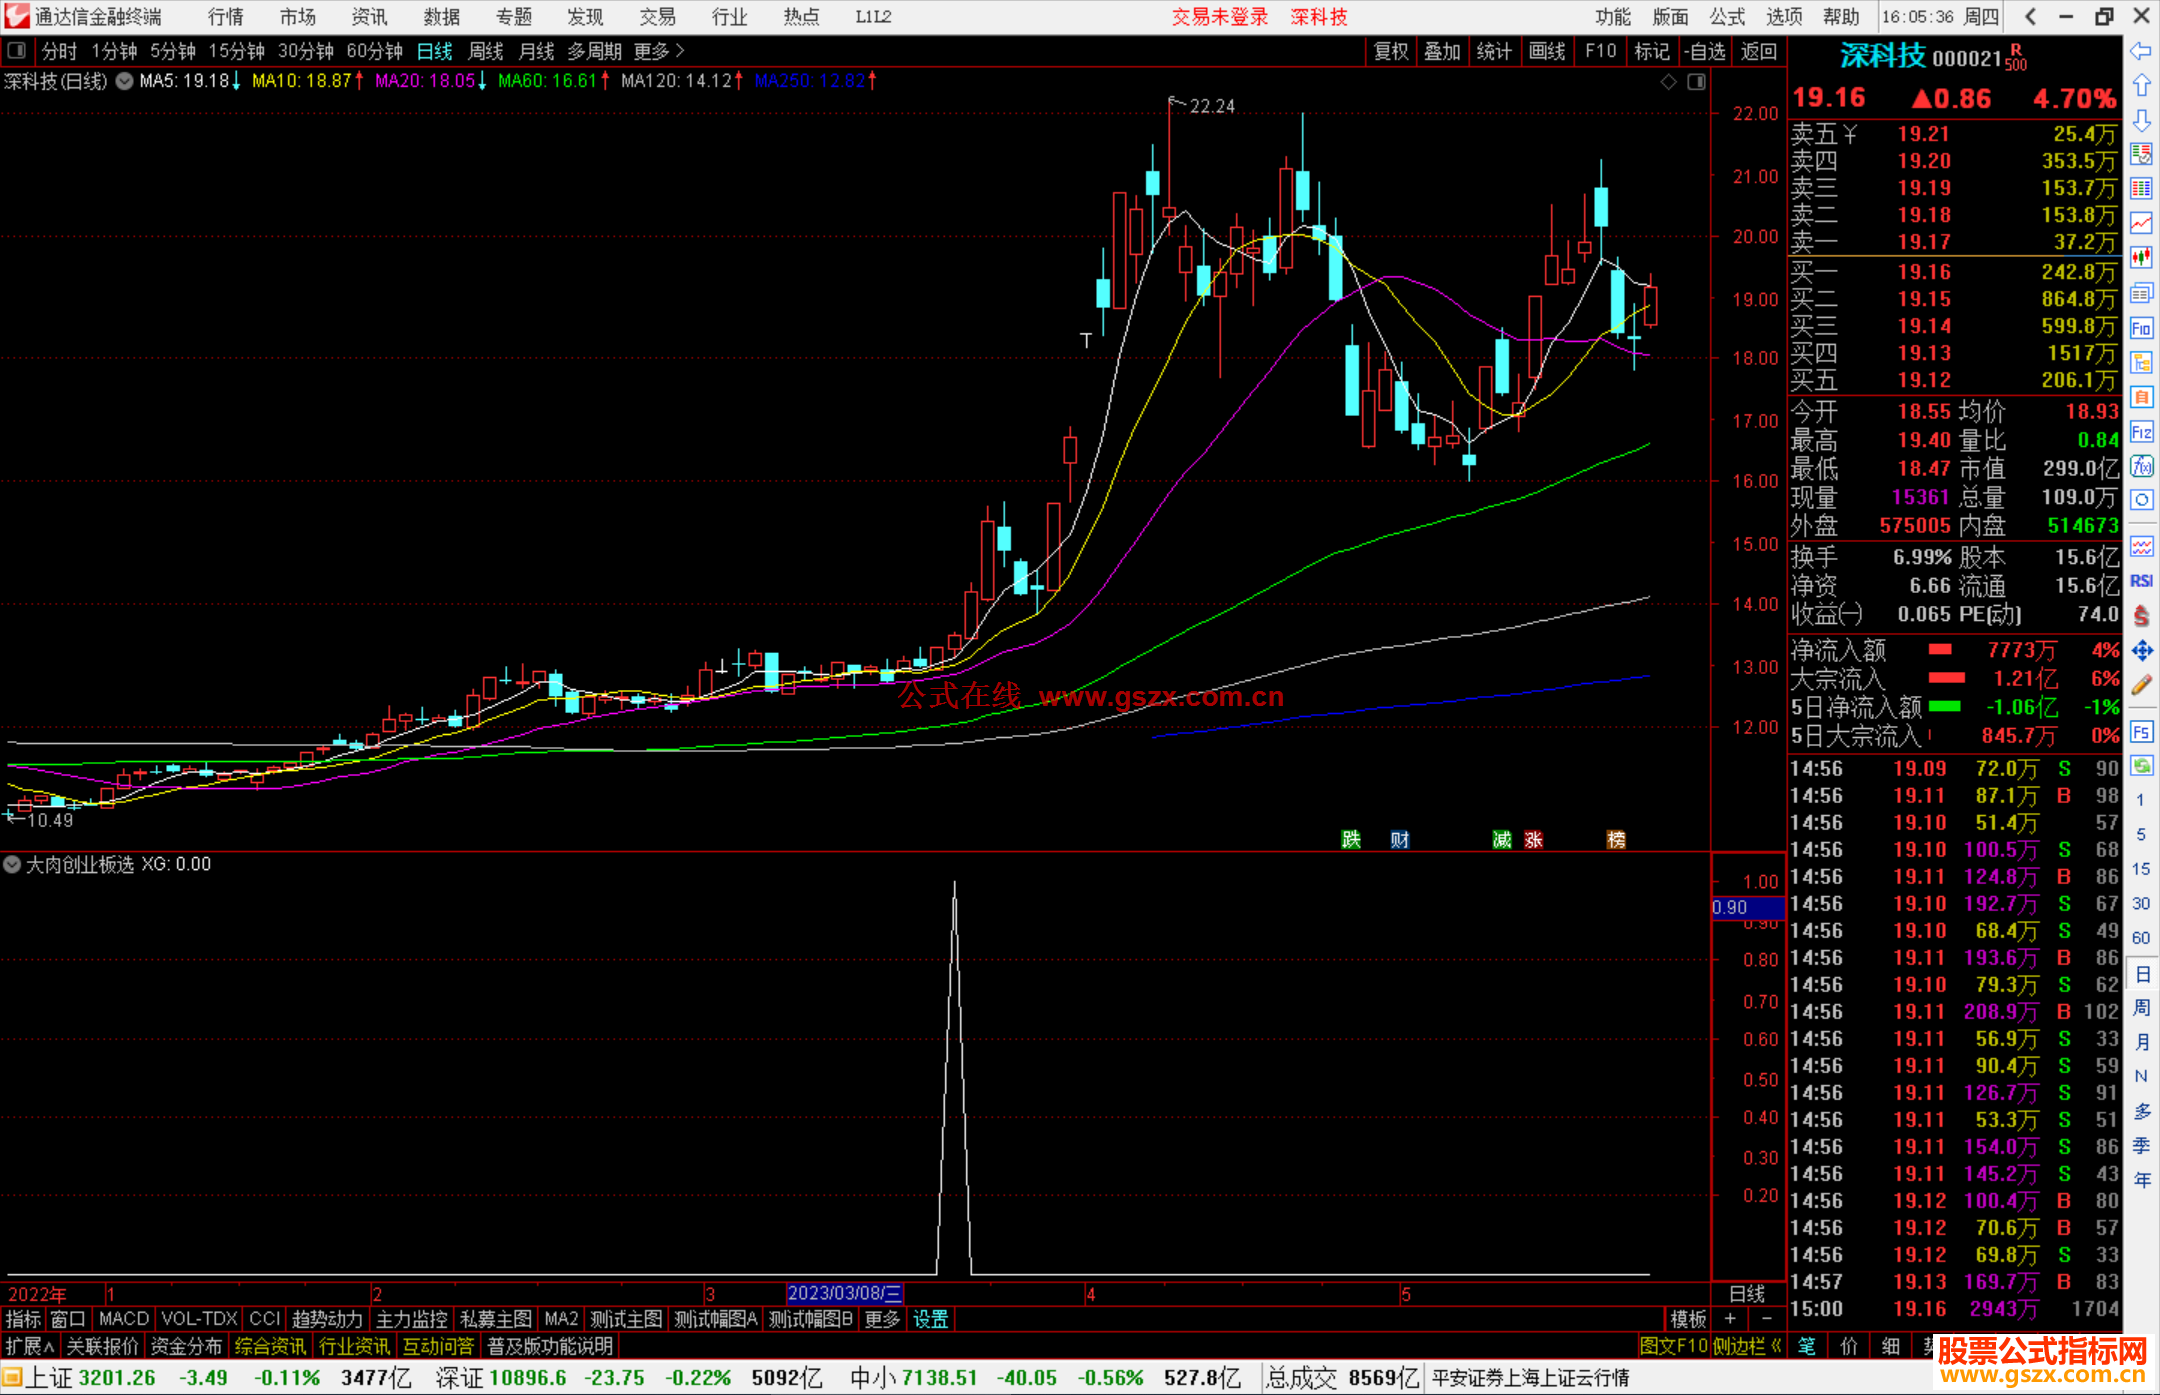Select the 笔 tick tab under trades list
2160x1395 pixels.
point(1806,1347)
